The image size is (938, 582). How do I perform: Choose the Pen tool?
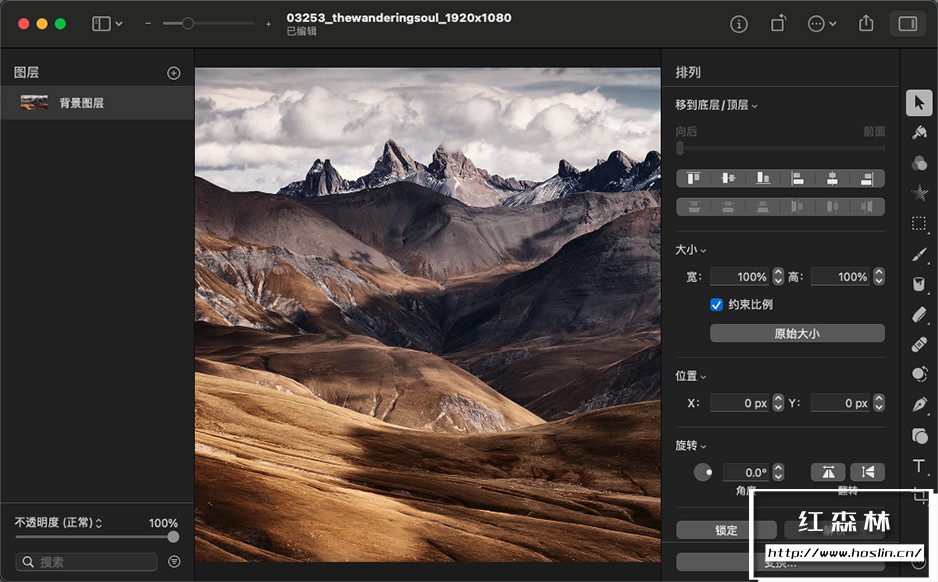[920, 405]
